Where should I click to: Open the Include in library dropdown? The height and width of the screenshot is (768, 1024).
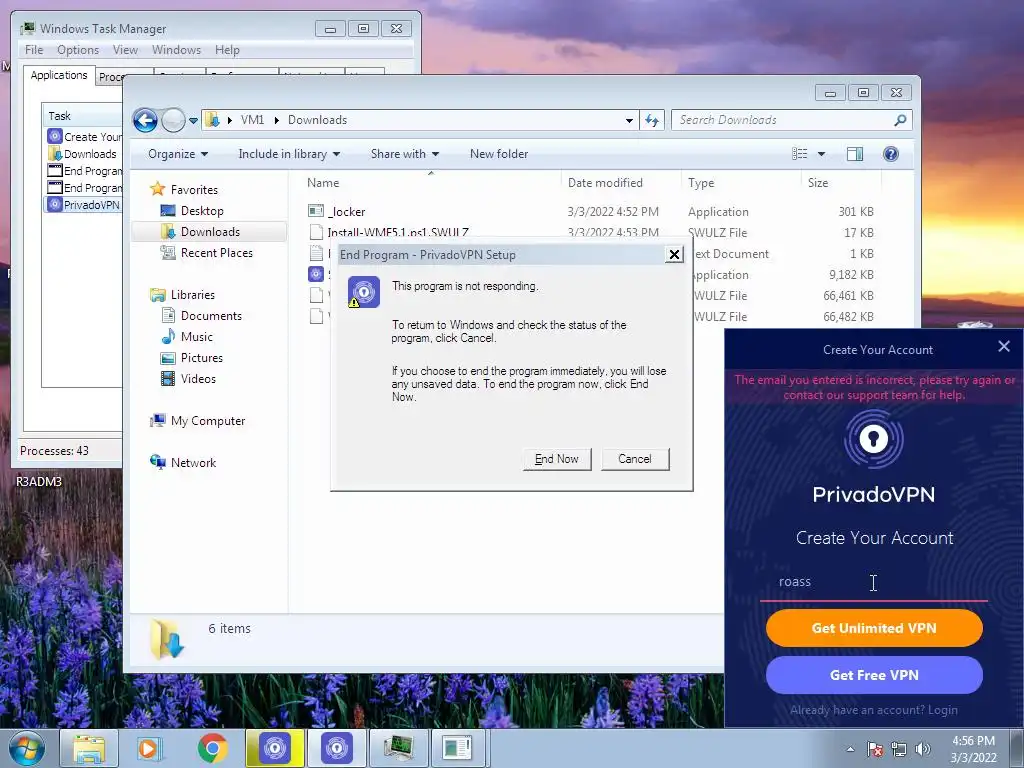[289, 154]
